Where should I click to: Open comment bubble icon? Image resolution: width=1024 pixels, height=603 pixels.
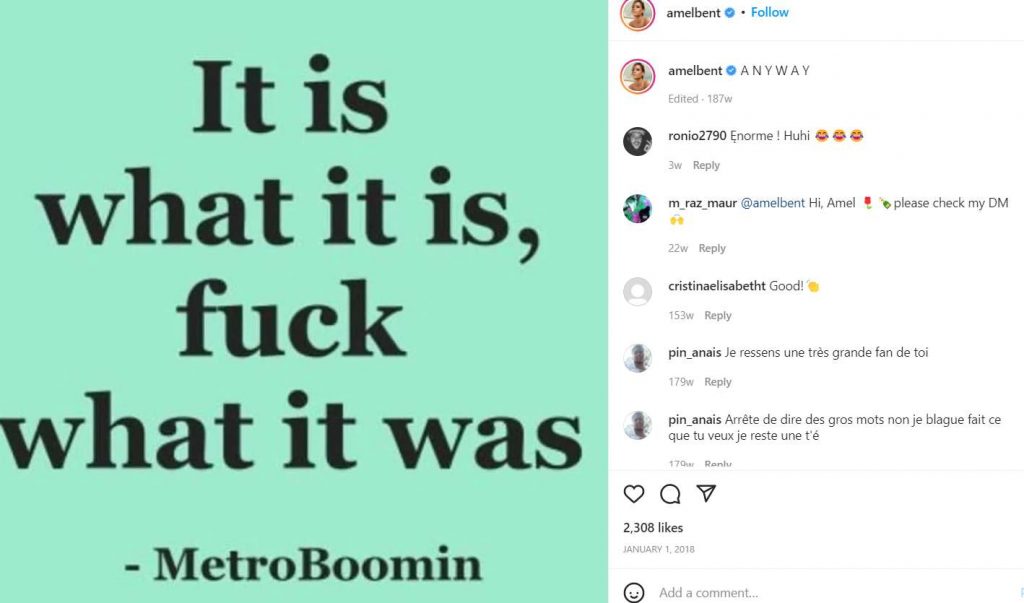point(670,494)
